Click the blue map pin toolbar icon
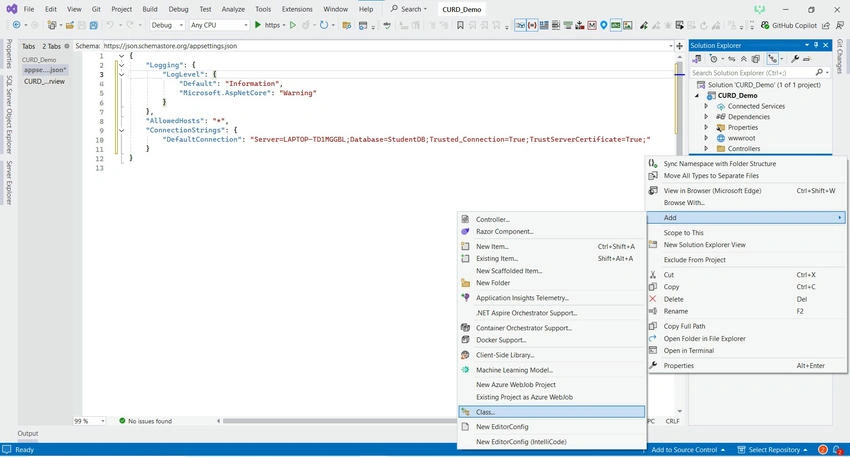The height and width of the screenshot is (457, 850). (603, 25)
